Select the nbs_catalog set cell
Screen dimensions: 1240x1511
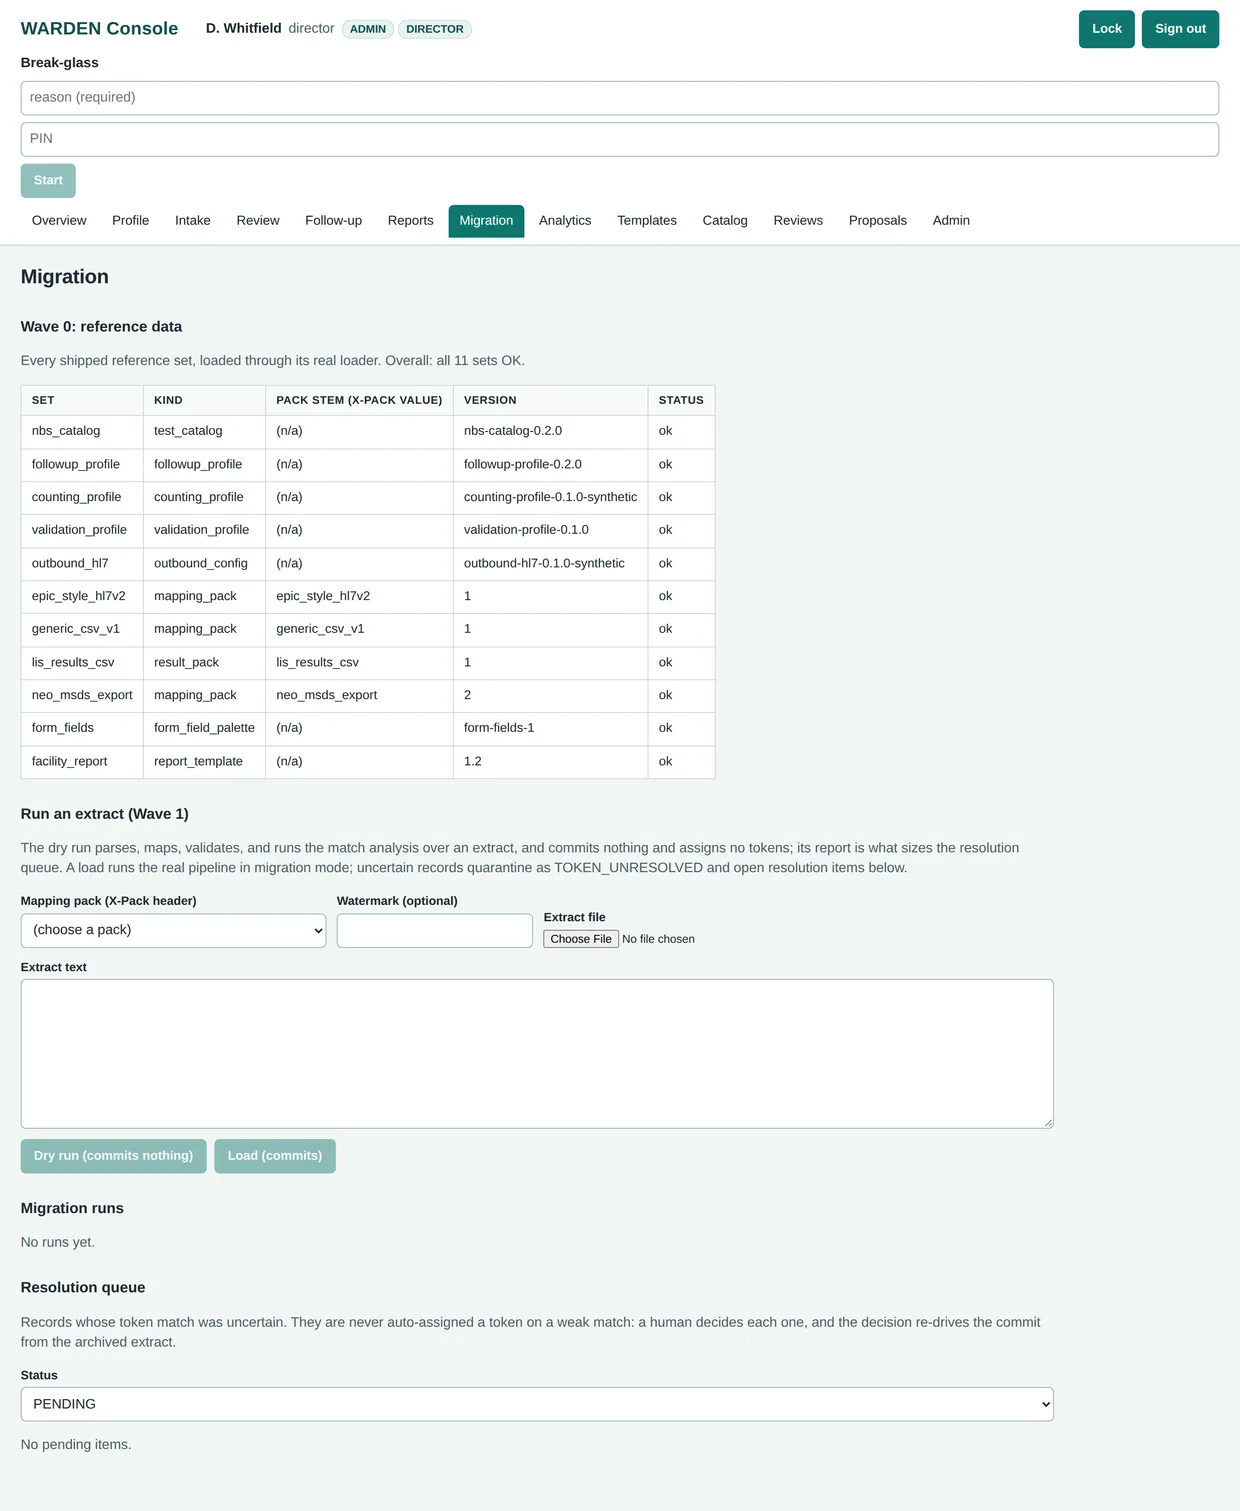tap(82, 431)
